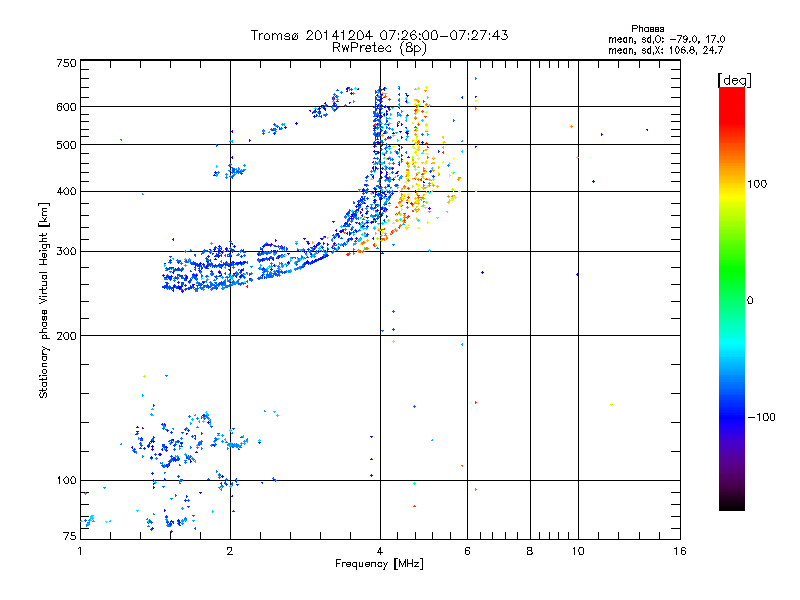Click the x-axis tick label '1'
Screen dimensions: 800x600
pos(80,551)
